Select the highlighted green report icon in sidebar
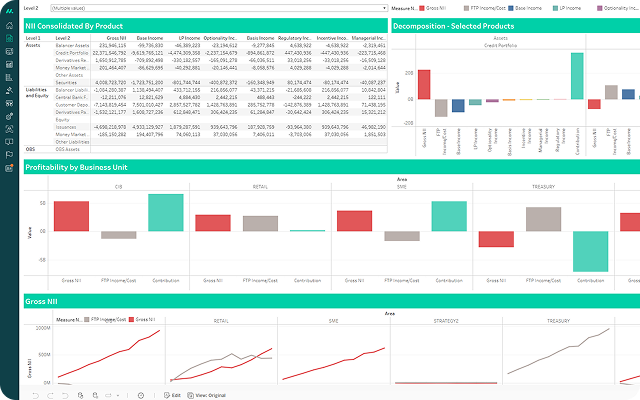640x400 pixels. pos(9,38)
